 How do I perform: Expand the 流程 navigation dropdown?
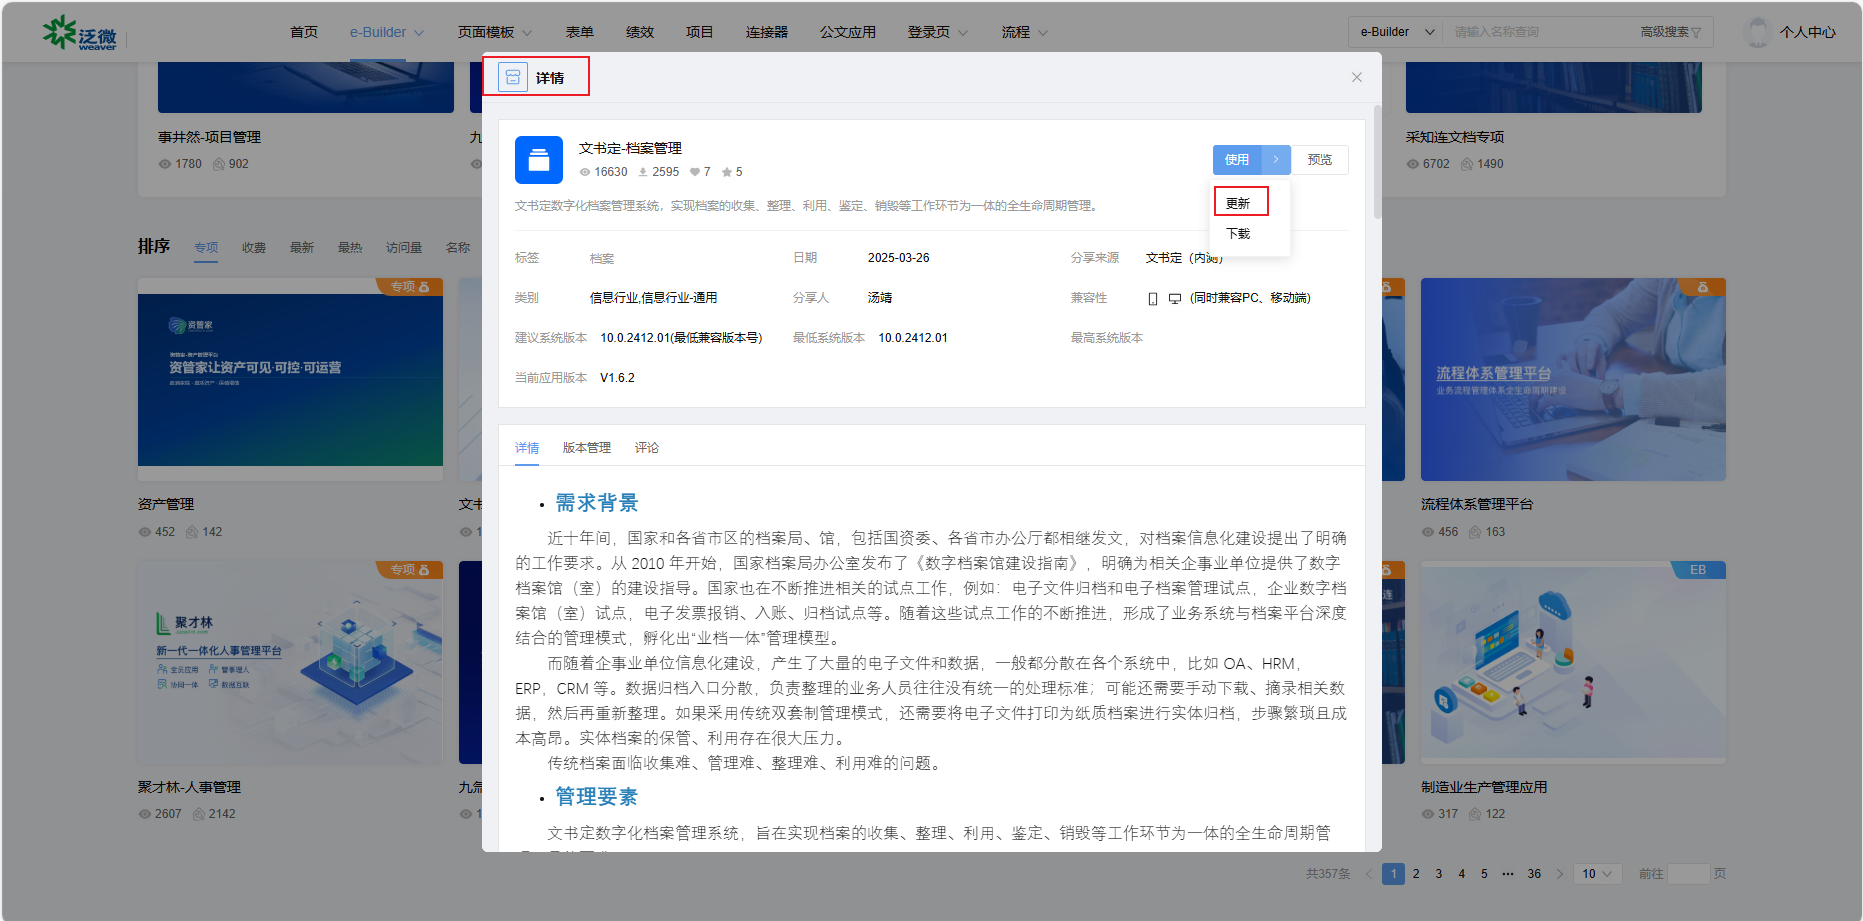click(1025, 32)
